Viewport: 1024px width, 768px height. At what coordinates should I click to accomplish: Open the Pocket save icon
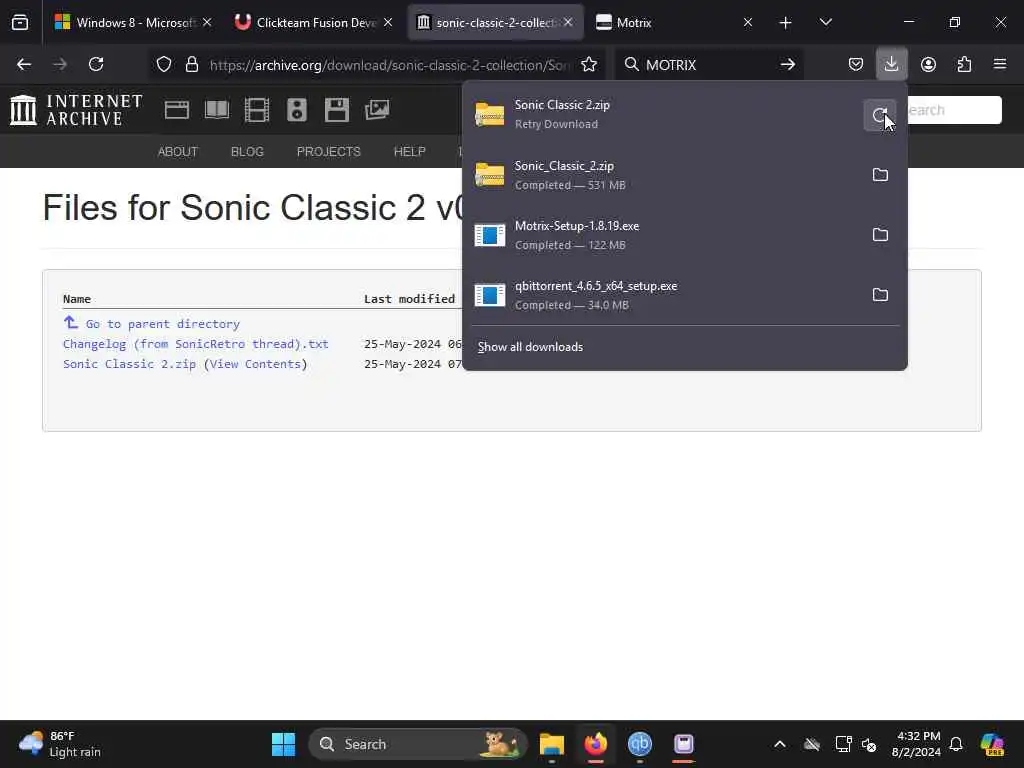pos(856,64)
